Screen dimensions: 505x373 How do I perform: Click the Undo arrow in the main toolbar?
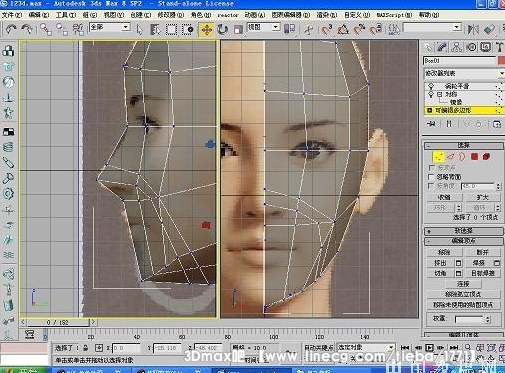click(11, 29)
